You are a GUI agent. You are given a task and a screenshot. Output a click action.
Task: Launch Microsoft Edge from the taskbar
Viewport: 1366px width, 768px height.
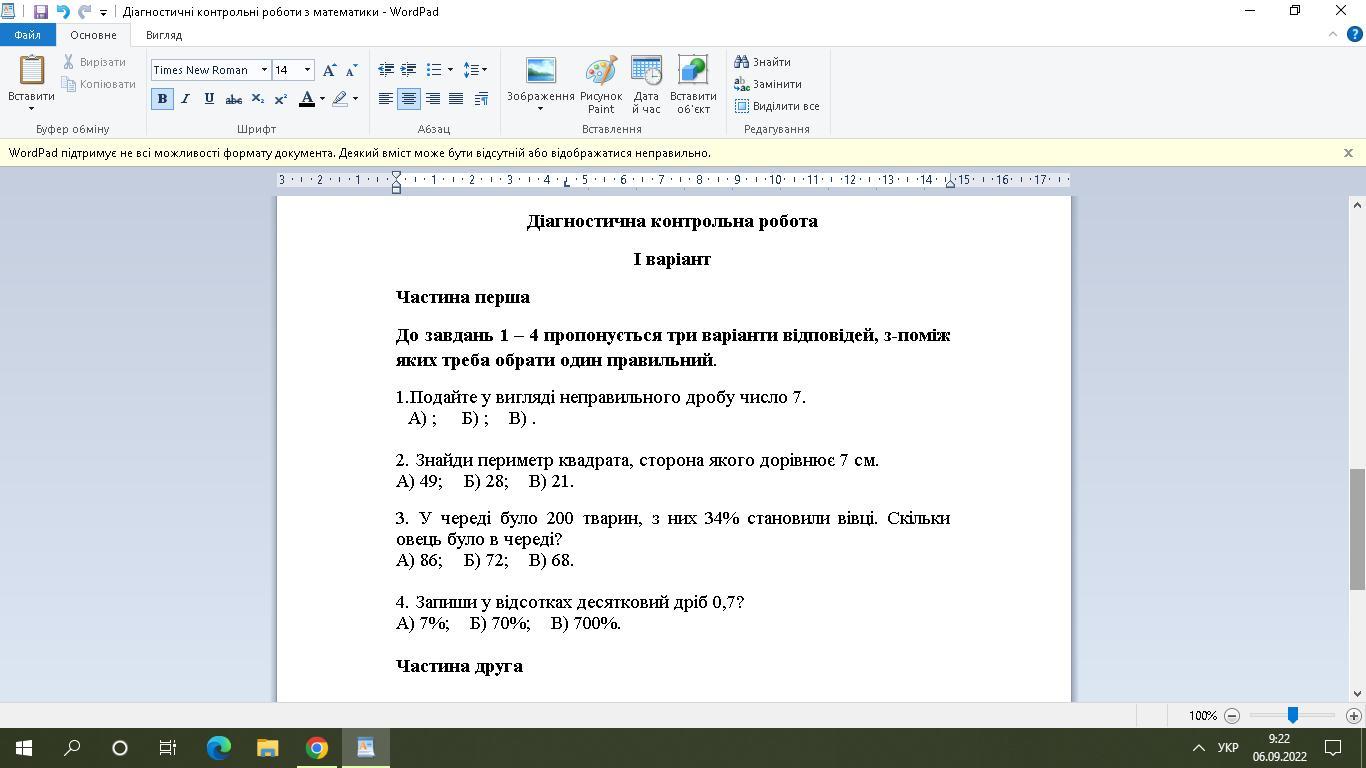[x=218, y=748]
